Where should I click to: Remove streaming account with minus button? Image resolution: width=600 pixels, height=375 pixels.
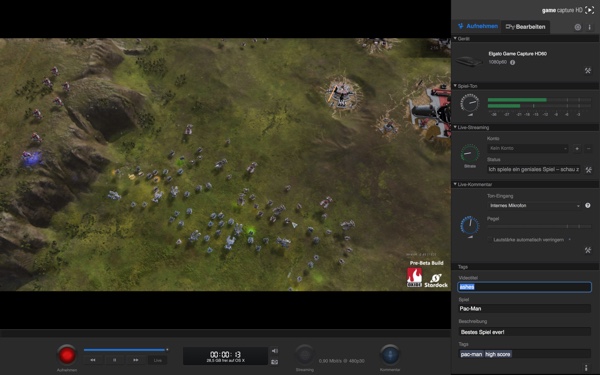point(589,148)
